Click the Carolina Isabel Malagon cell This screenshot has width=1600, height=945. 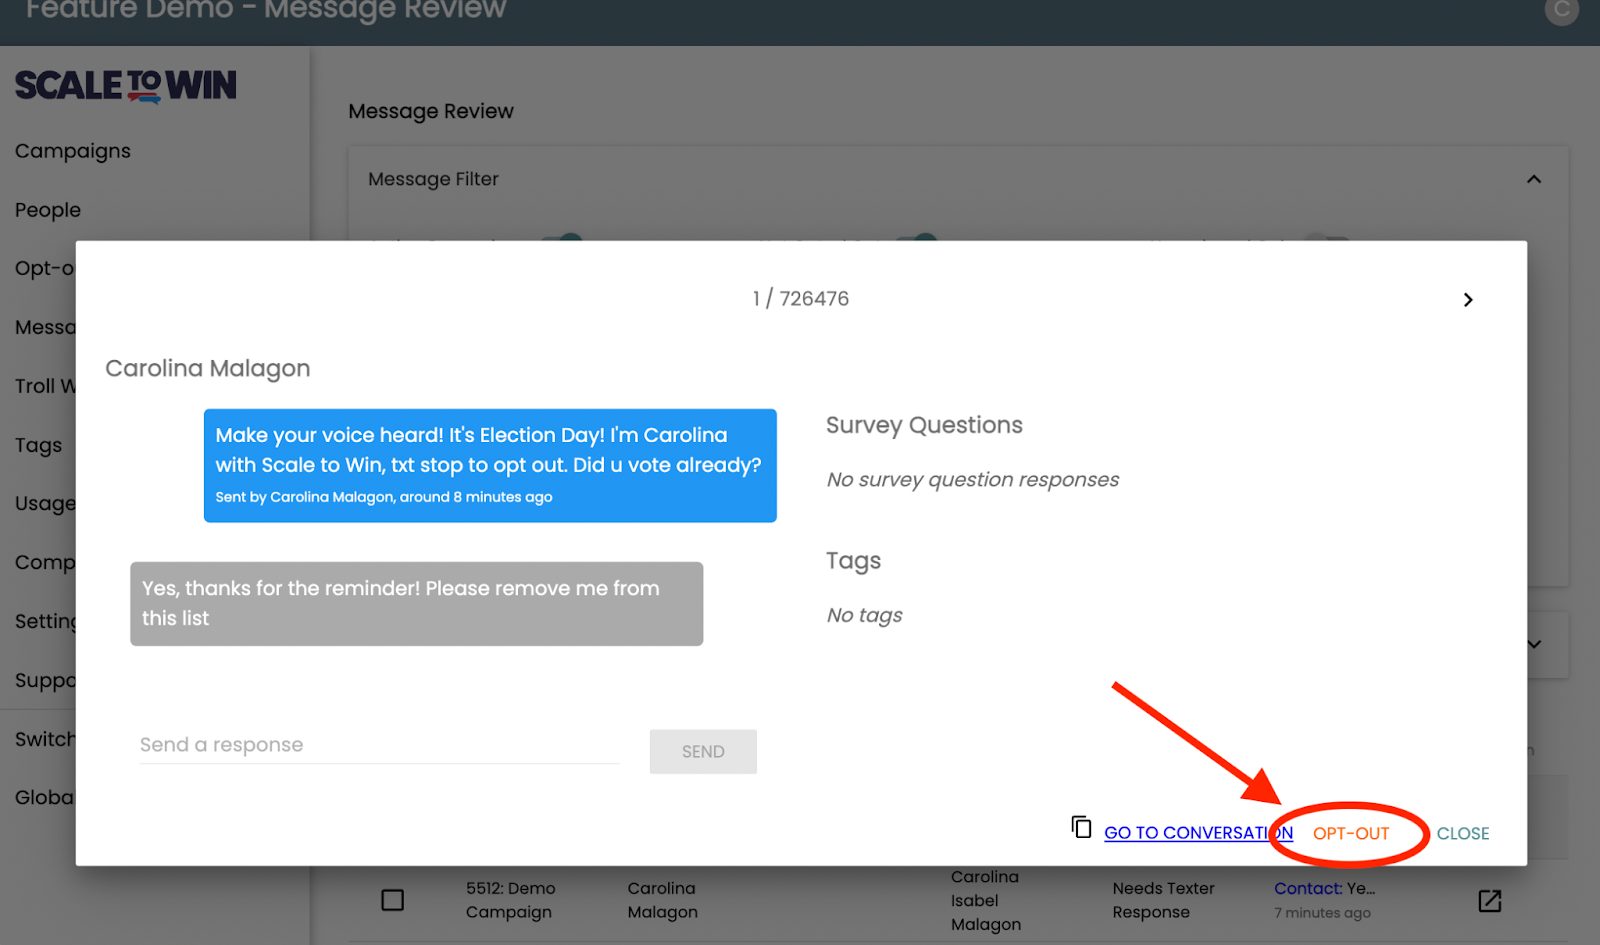(985, 900)
